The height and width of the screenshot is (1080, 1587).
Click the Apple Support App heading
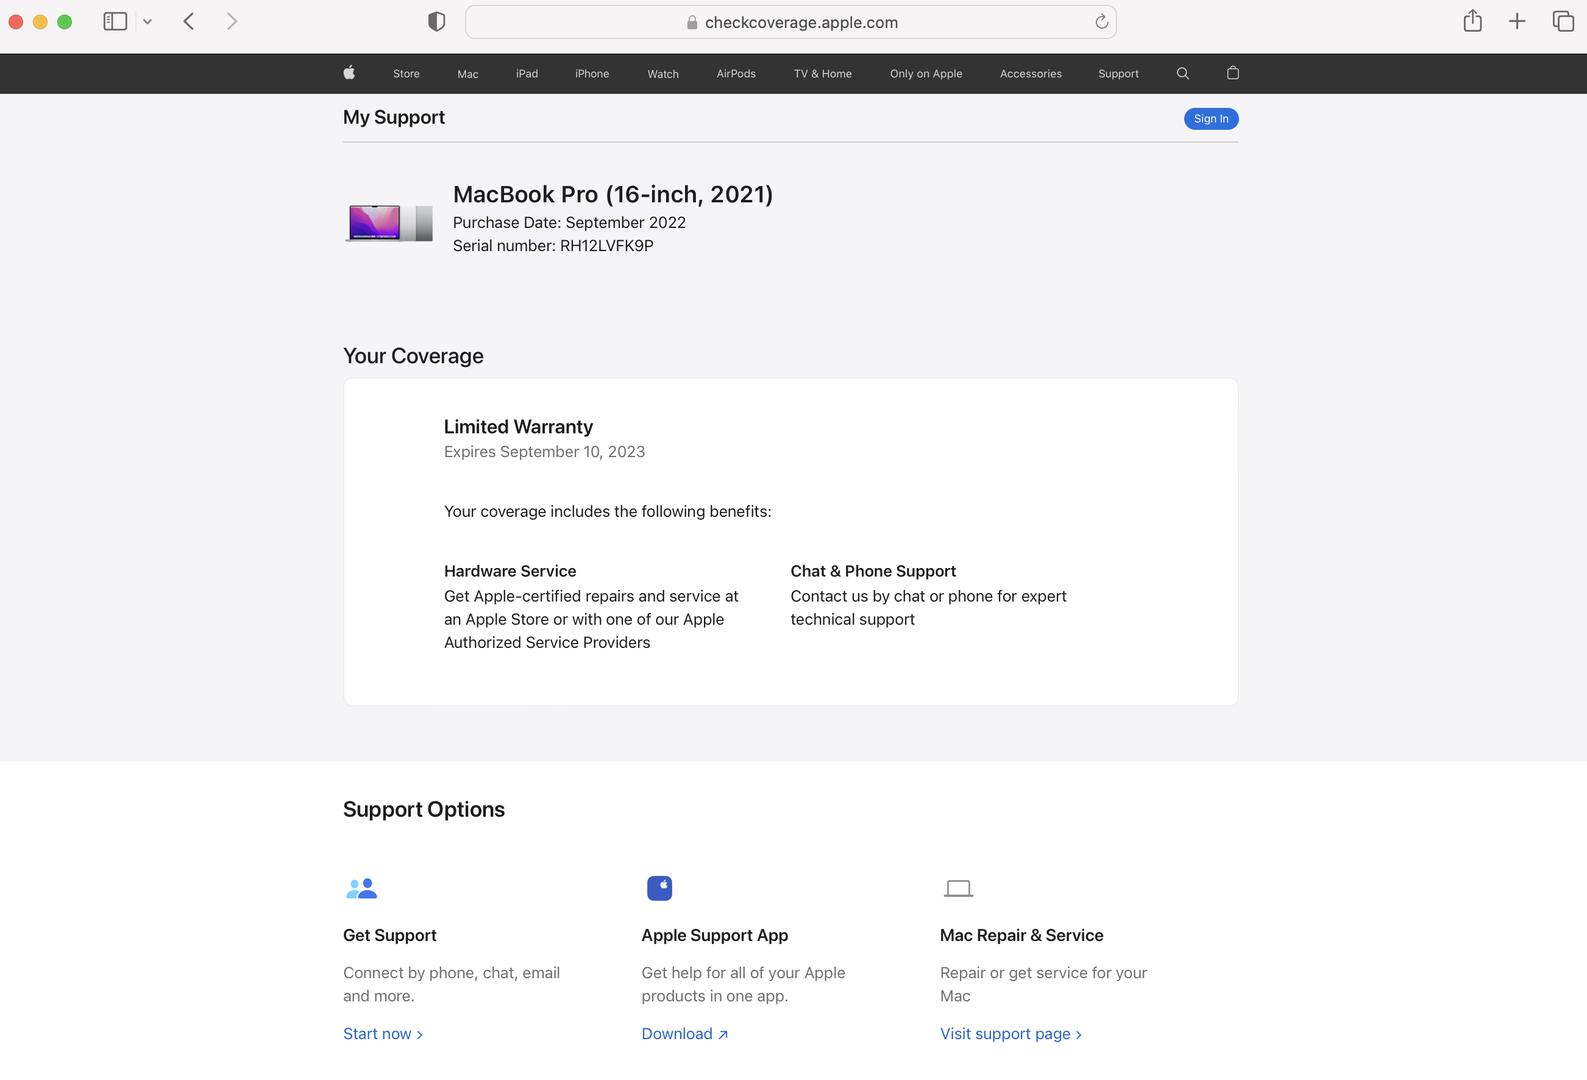point(715,935)
